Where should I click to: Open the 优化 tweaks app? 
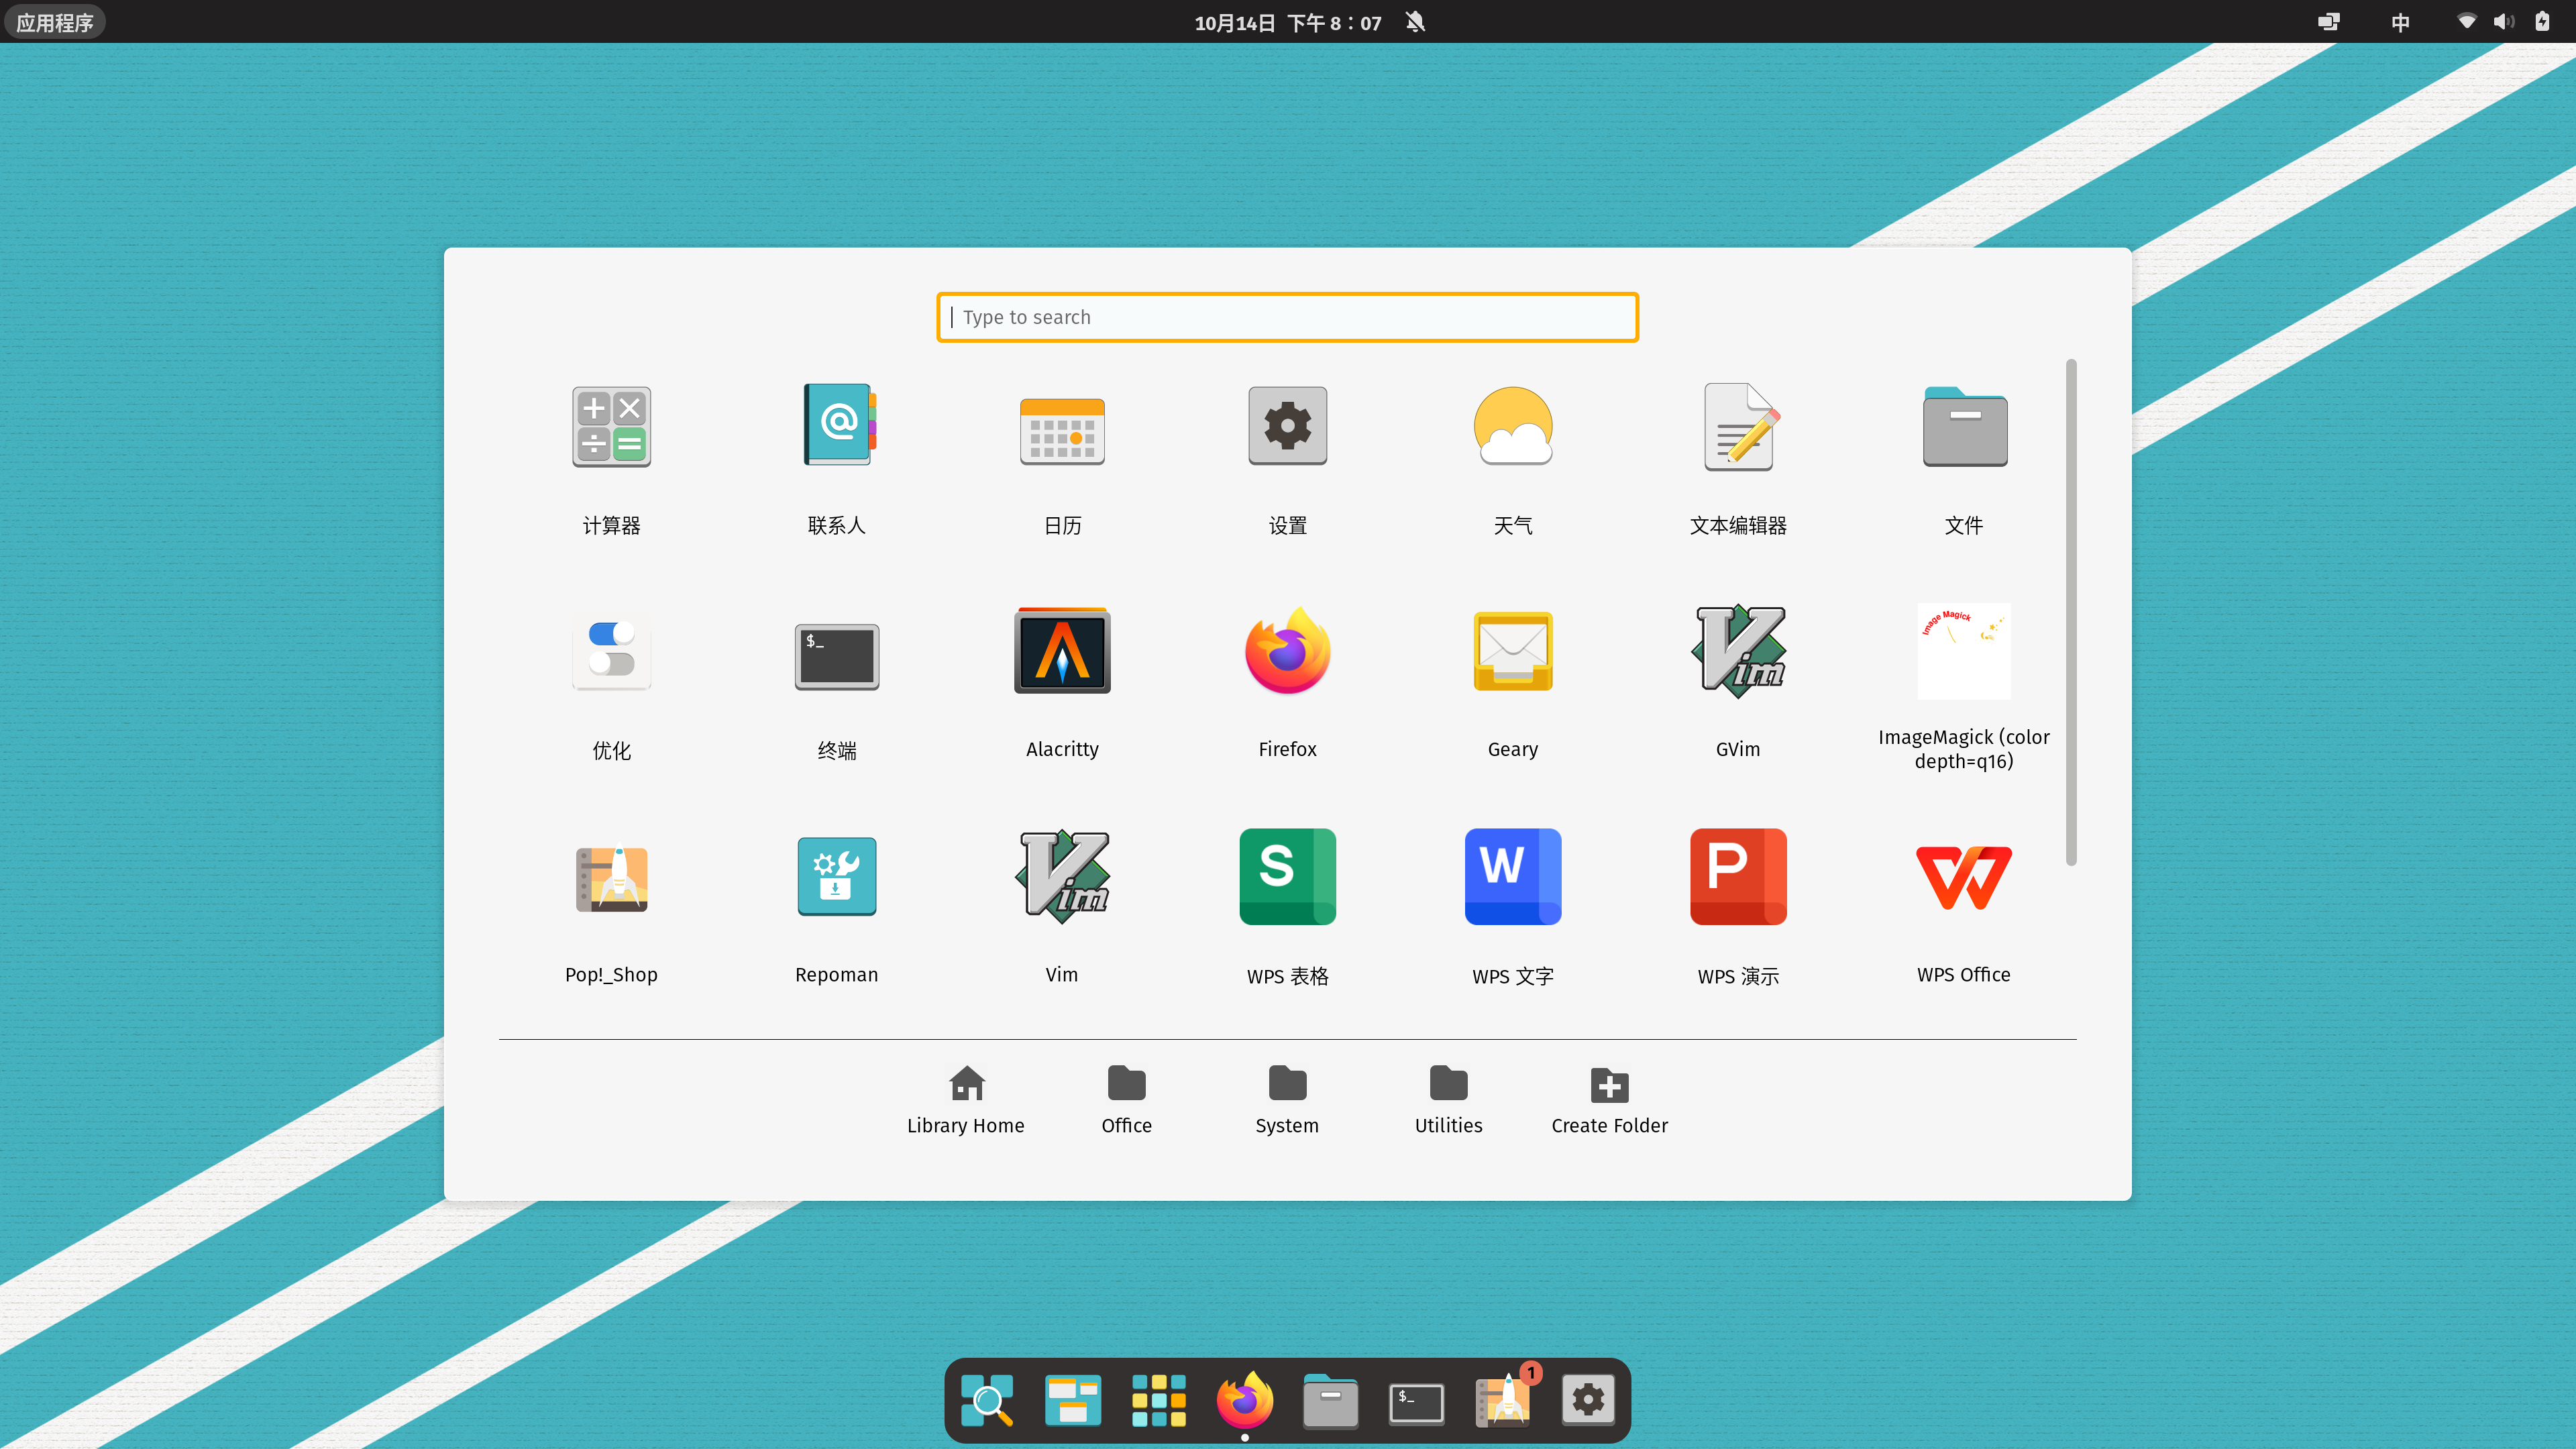(611, 651)
